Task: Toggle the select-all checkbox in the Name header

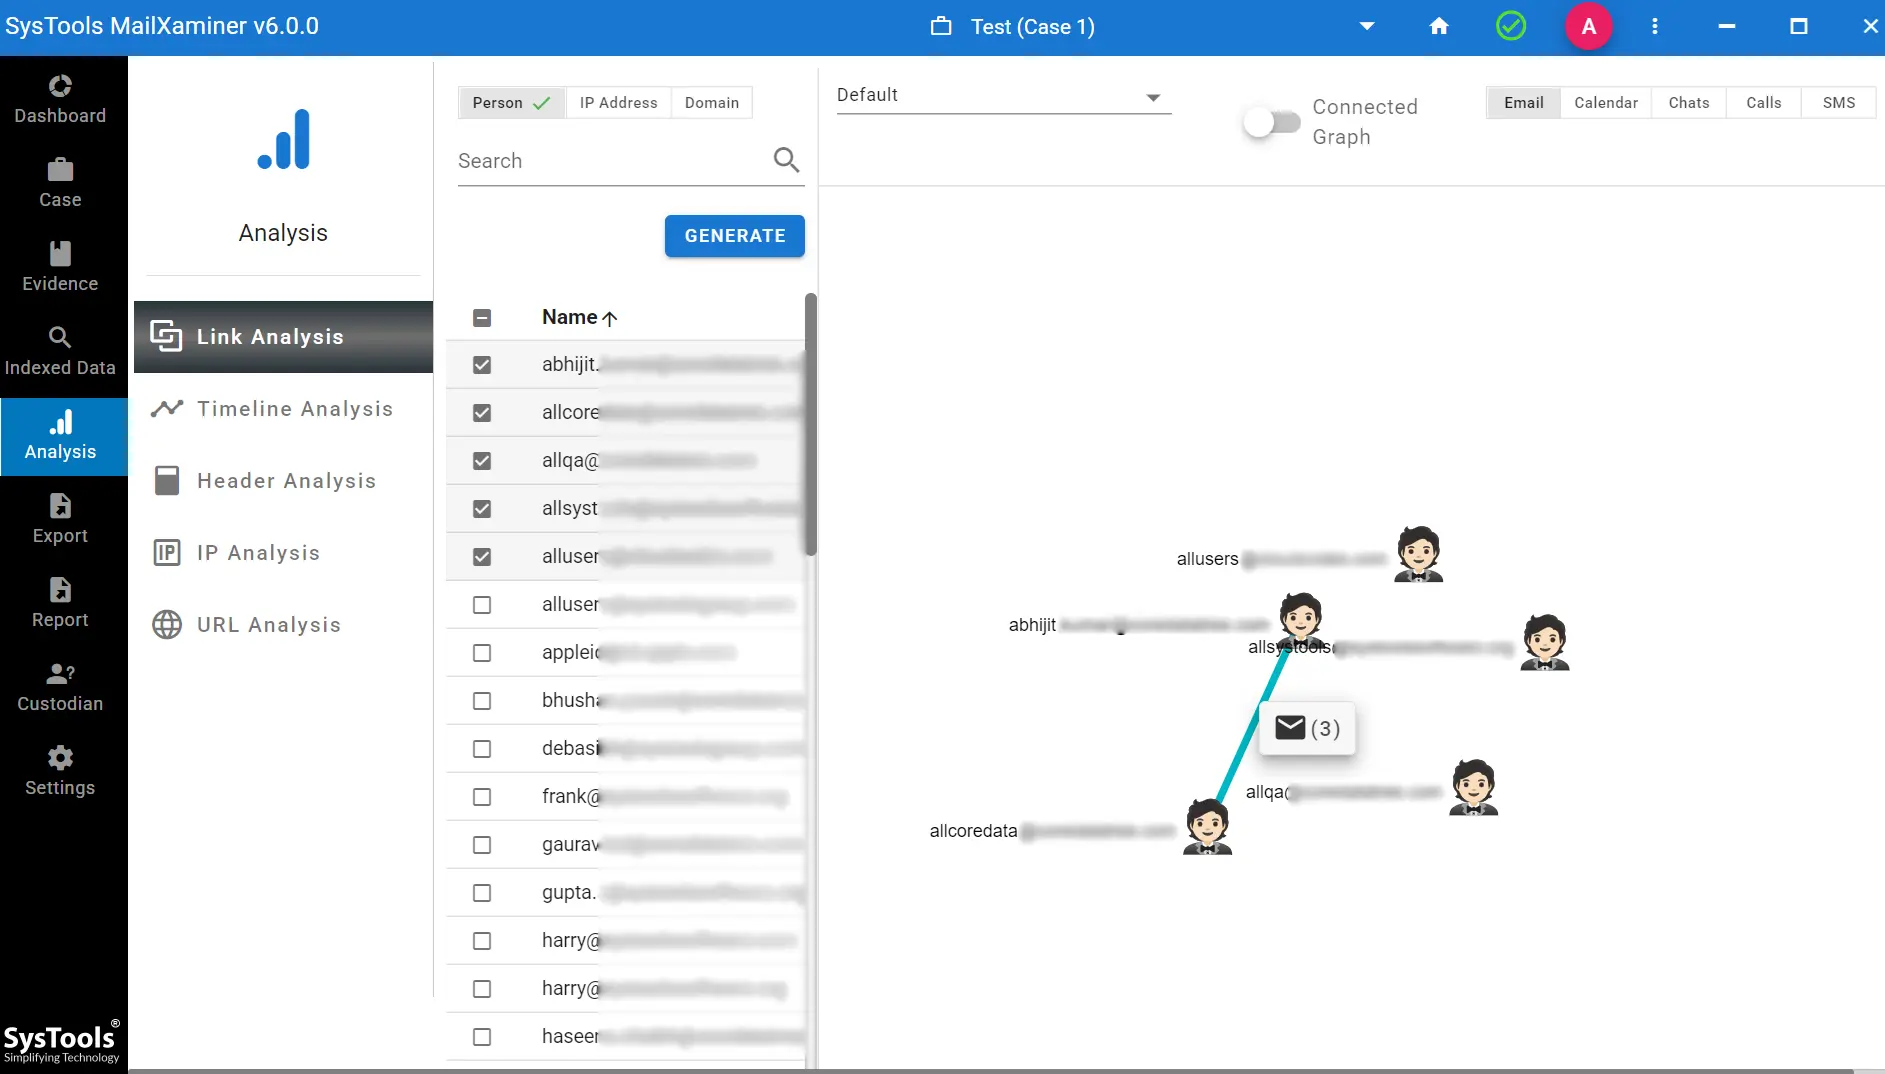Action: pos(482,318)
